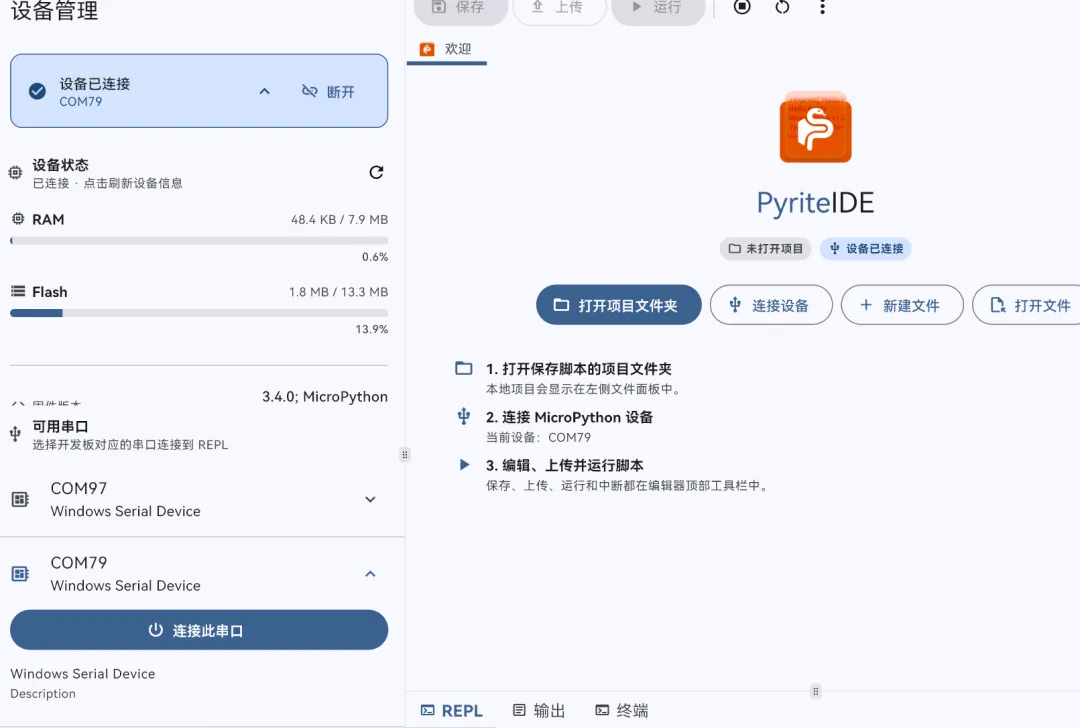Click folder icon beside step 1
The image size is (1080, 728).
click(464, 368)
